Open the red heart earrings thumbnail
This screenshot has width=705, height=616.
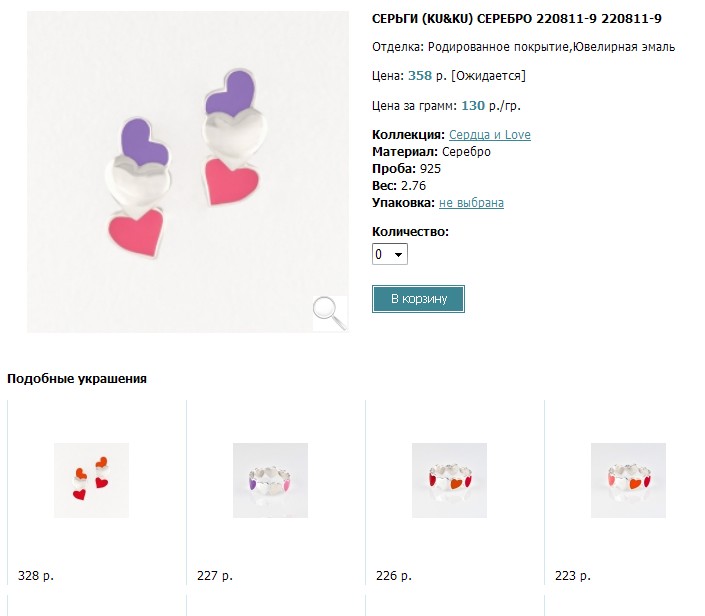click(91, 480)
